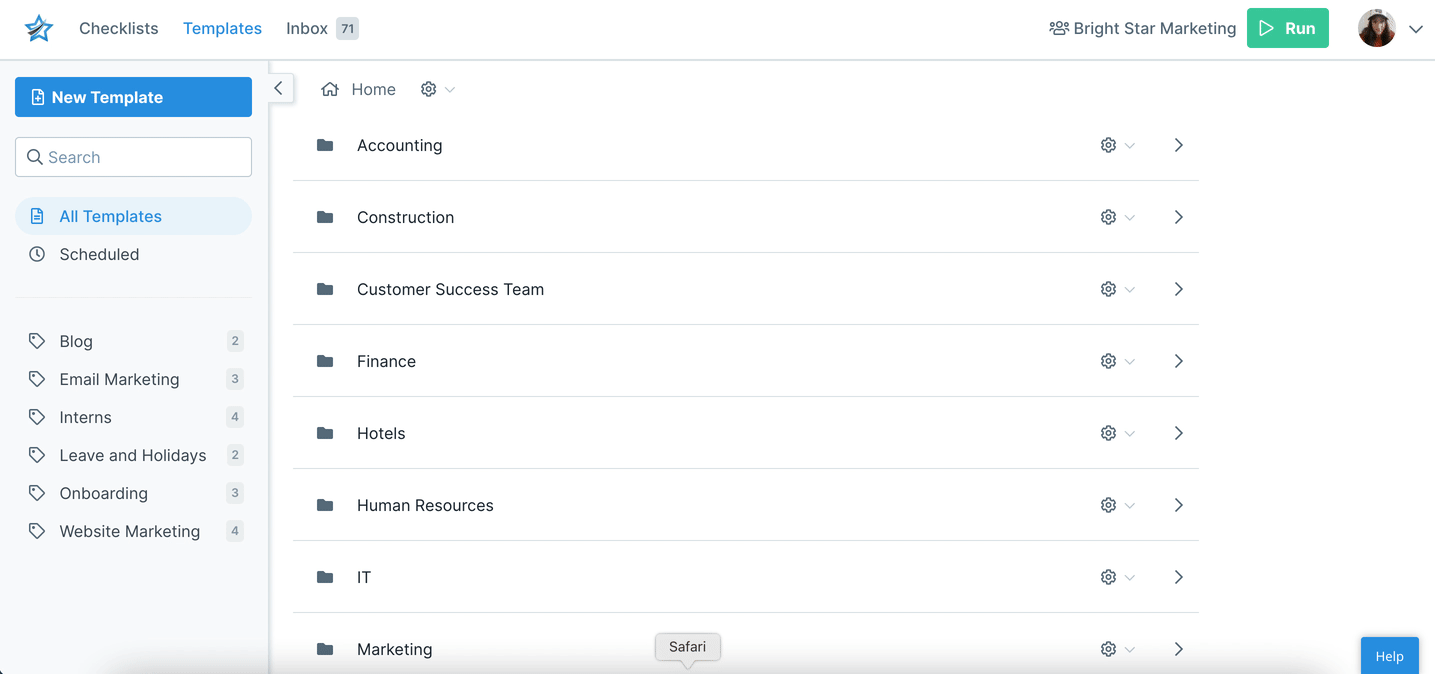This screenshot has height=674, width=1435.
Task: Open settings dropdown for Customer Success Team
Action: click(x=1117, y=289)
